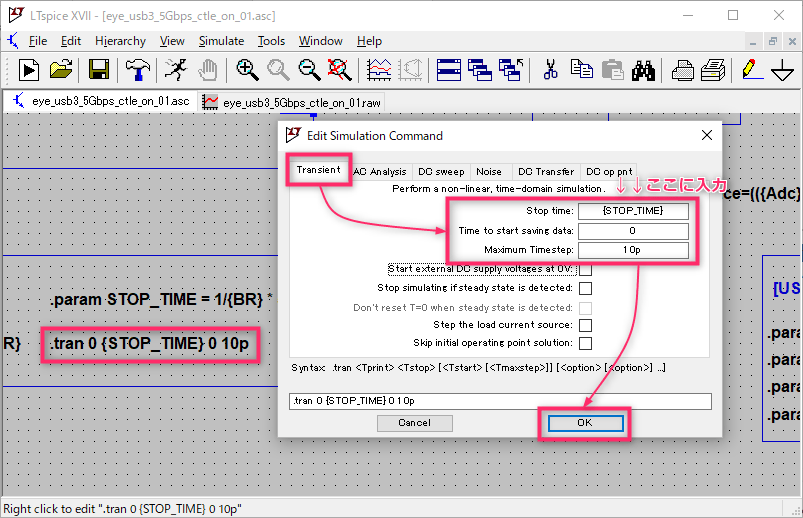Click the Paste clipboard icon

[x=612, y=70]
